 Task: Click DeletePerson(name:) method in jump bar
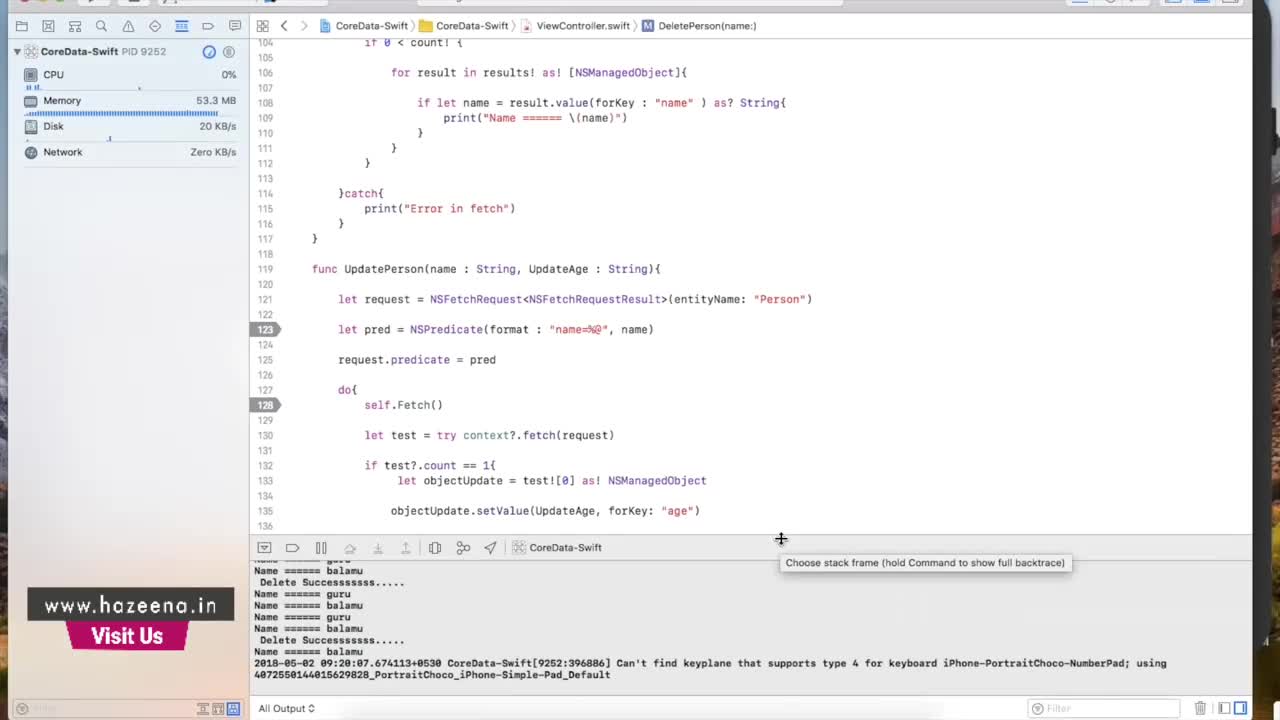[x=699, y=26]
